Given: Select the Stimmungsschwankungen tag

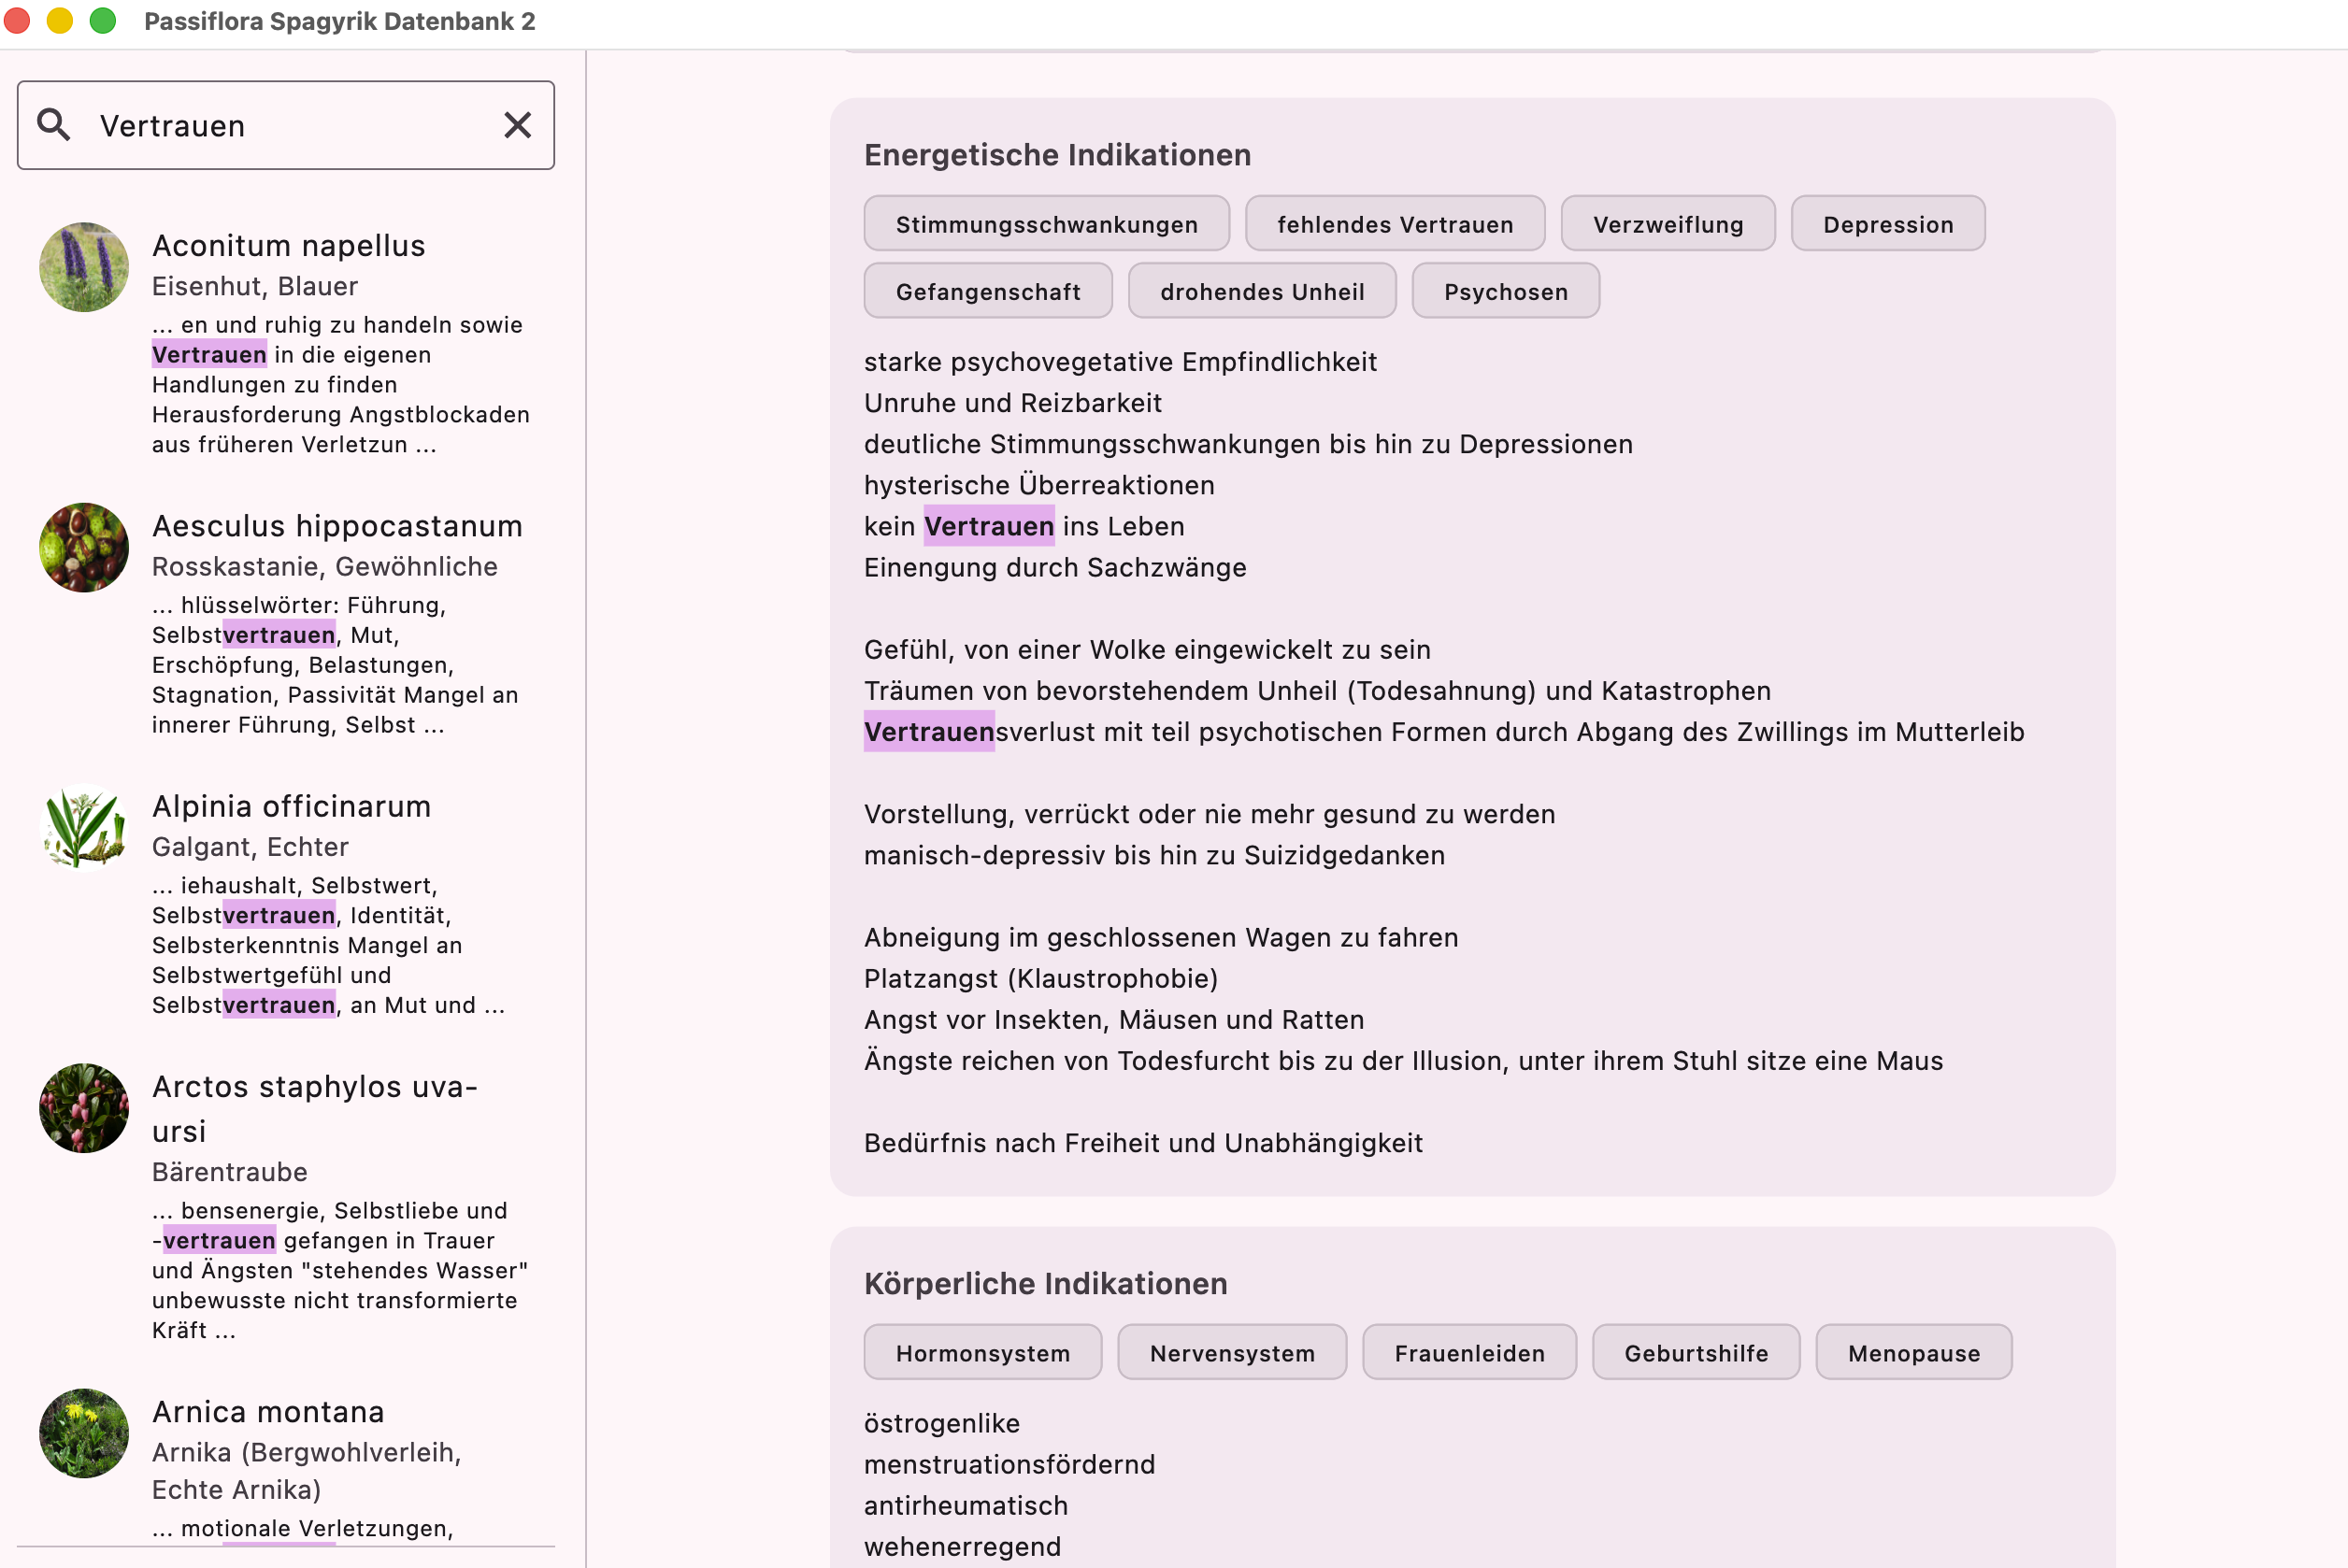Looking at the screenshot, I should point(1046,224).
